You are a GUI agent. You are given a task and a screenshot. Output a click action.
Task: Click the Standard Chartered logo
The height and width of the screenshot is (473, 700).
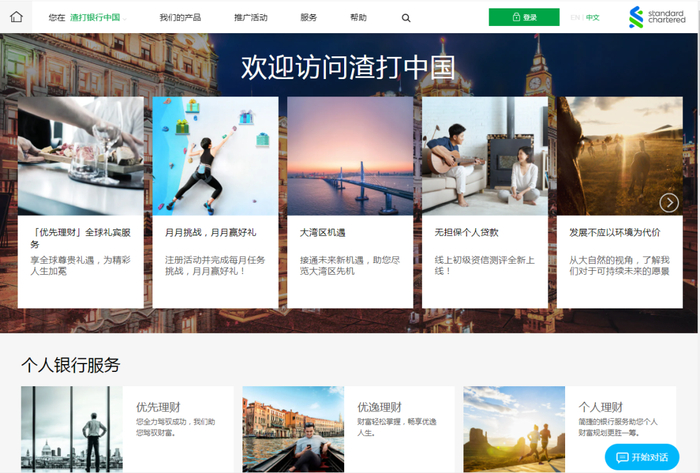click(x=657, y=17)
